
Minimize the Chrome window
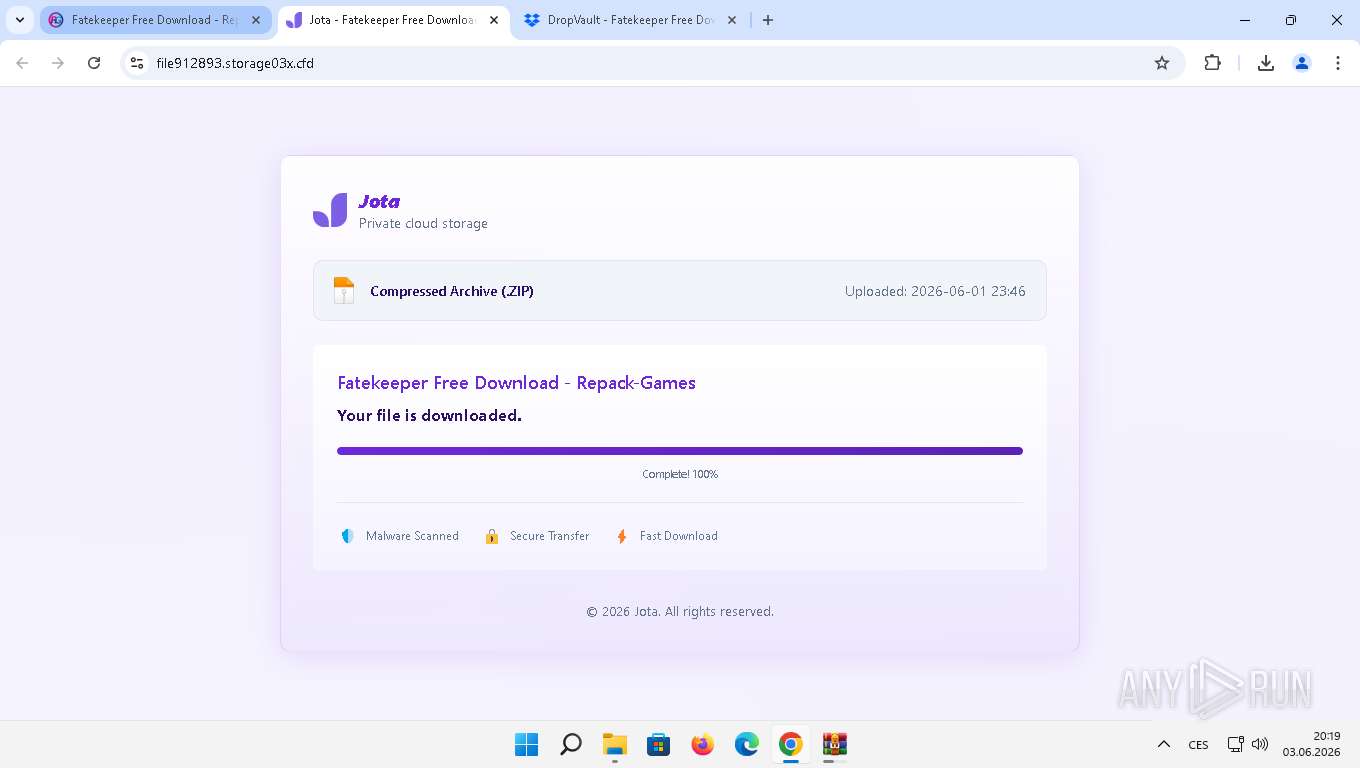point(1245,20)
